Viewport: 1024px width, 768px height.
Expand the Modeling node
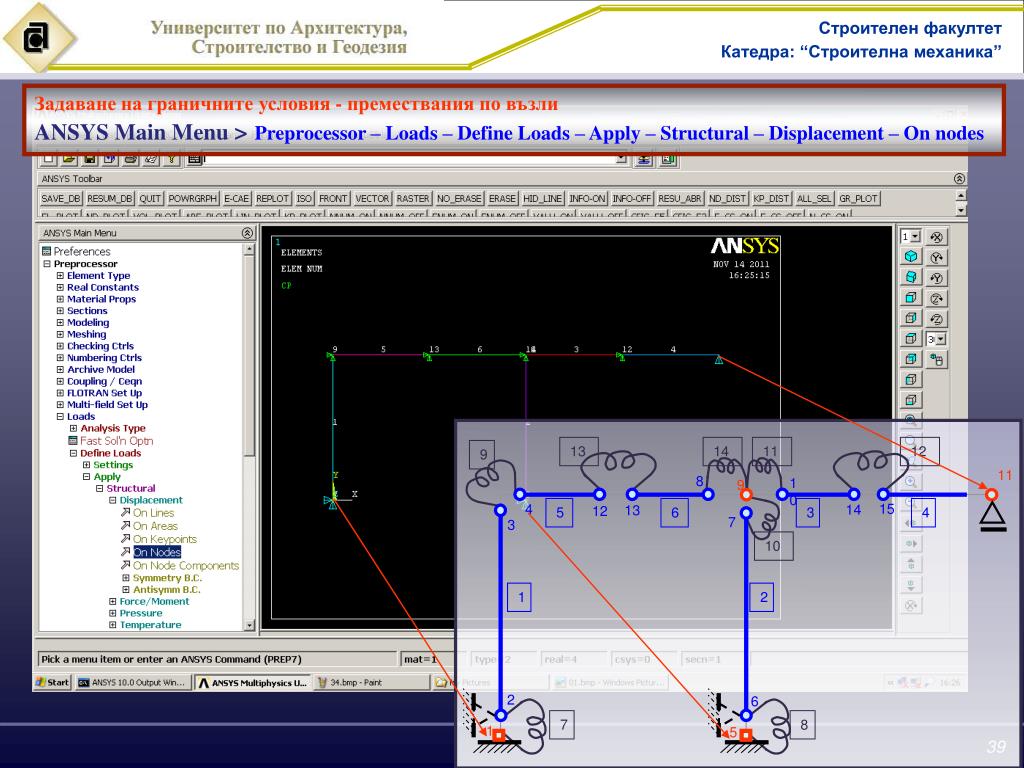pos(60,323)
